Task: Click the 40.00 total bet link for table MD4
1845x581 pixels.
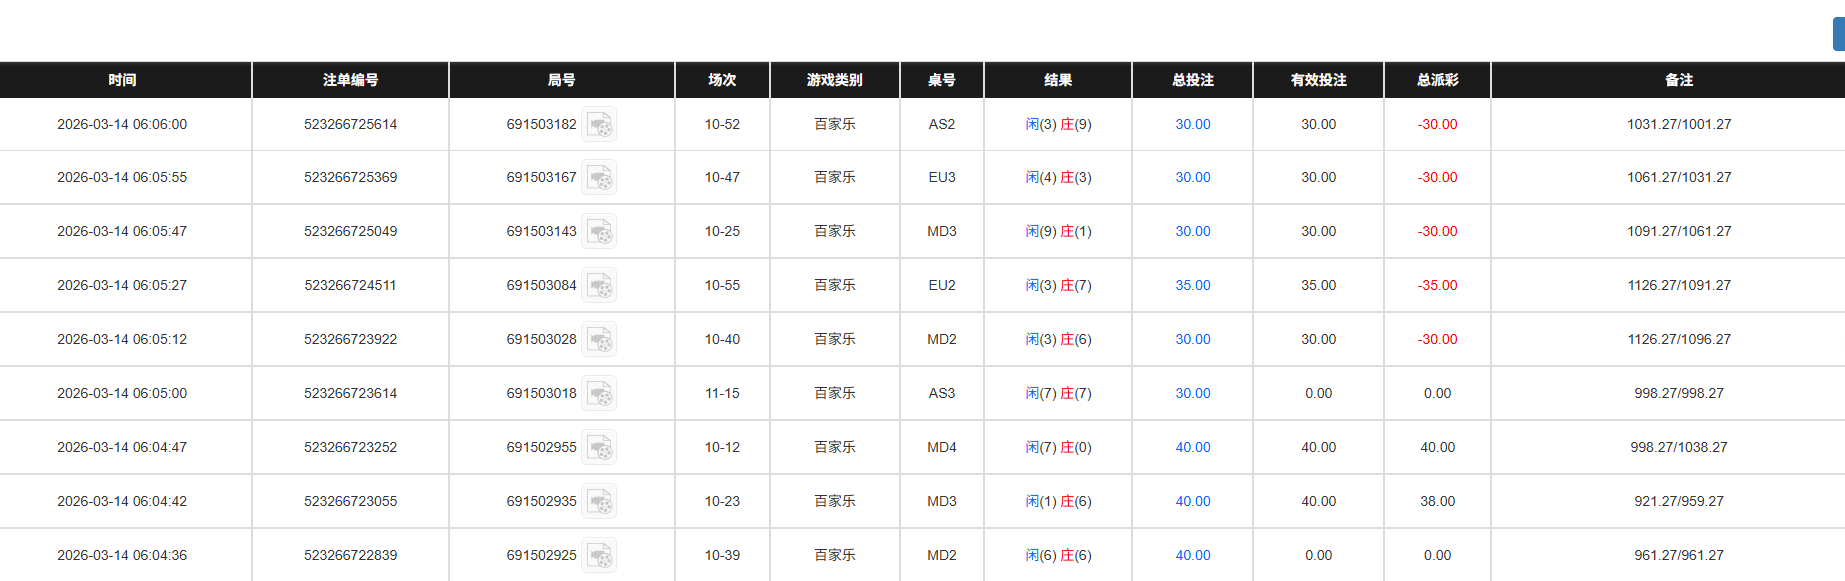Action: click(1192, 447)
